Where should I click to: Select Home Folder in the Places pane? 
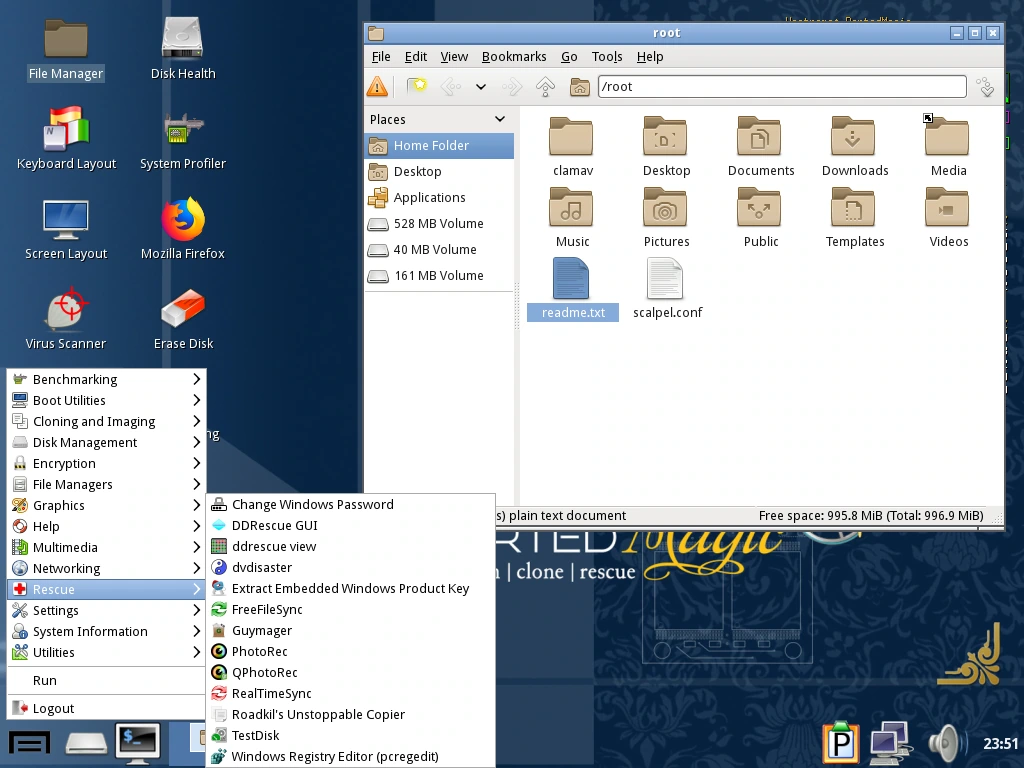(x=439, y=145)
